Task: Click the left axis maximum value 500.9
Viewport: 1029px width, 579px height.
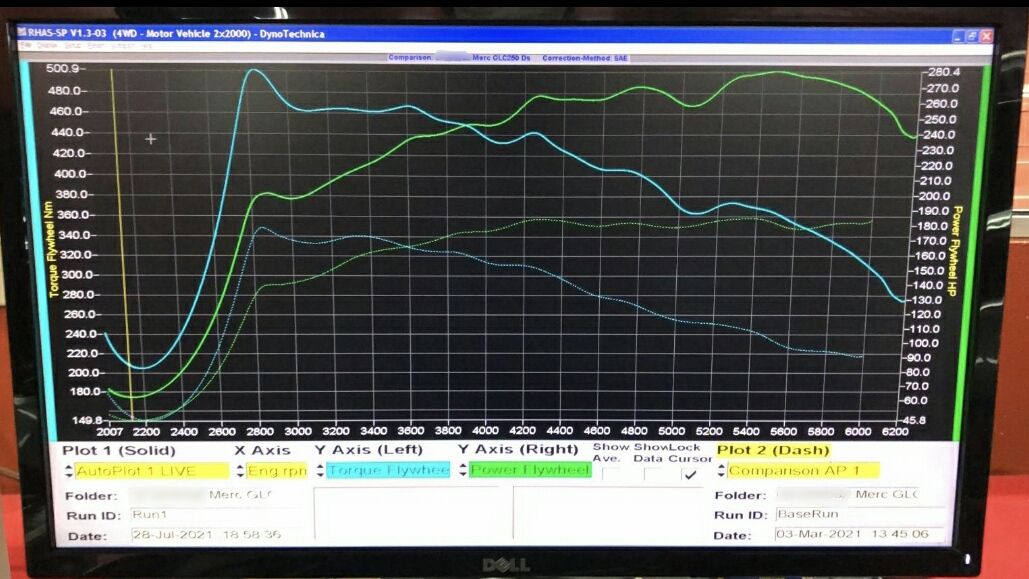Action: pos(62,68)
